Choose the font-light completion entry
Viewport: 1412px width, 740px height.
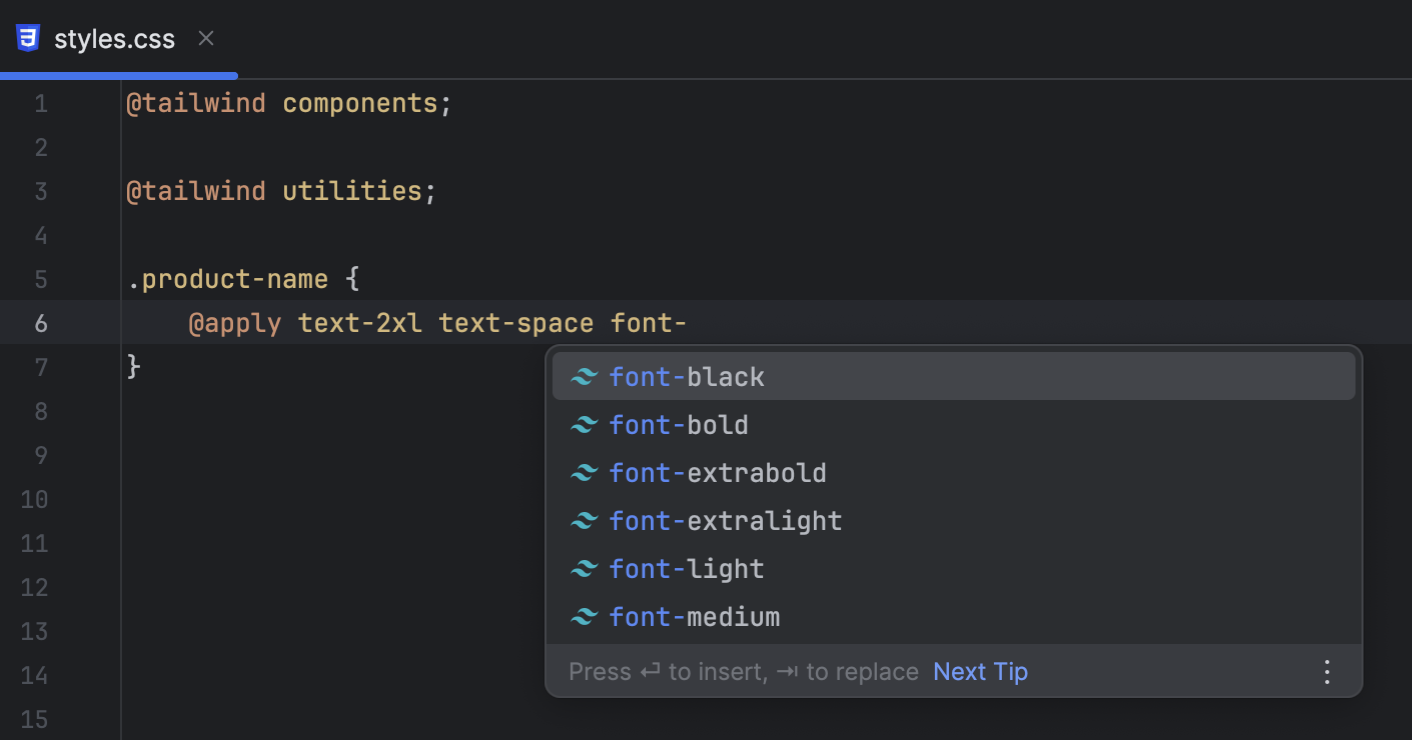click(x=687, y=569)
